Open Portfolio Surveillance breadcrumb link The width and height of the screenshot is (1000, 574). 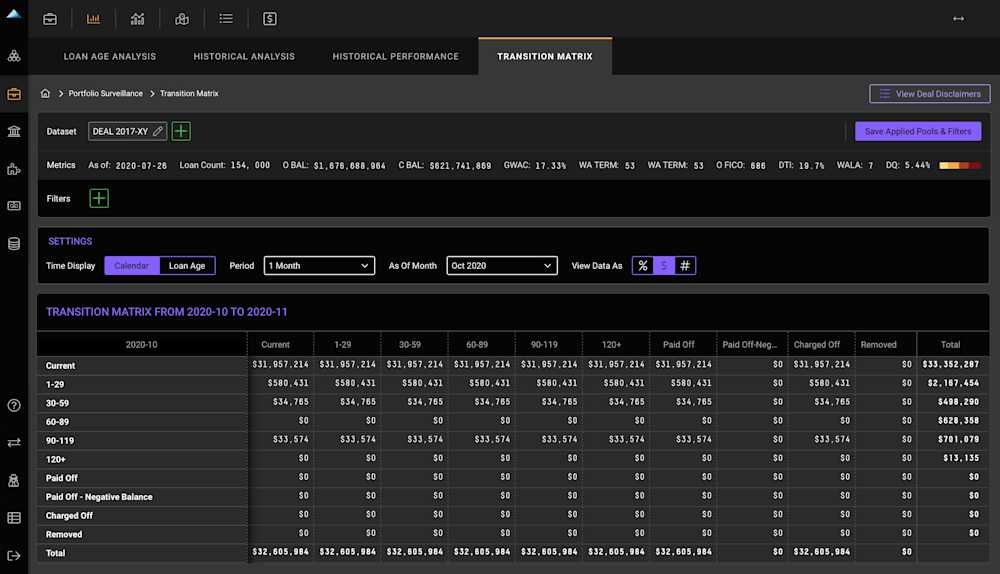pos(106,93)
